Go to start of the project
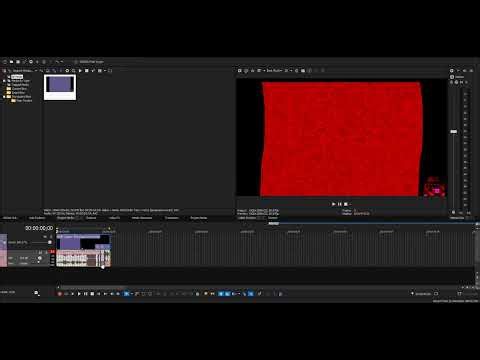Image resolution: width=480 pixels, height=360 pixels. click(99, 294)
